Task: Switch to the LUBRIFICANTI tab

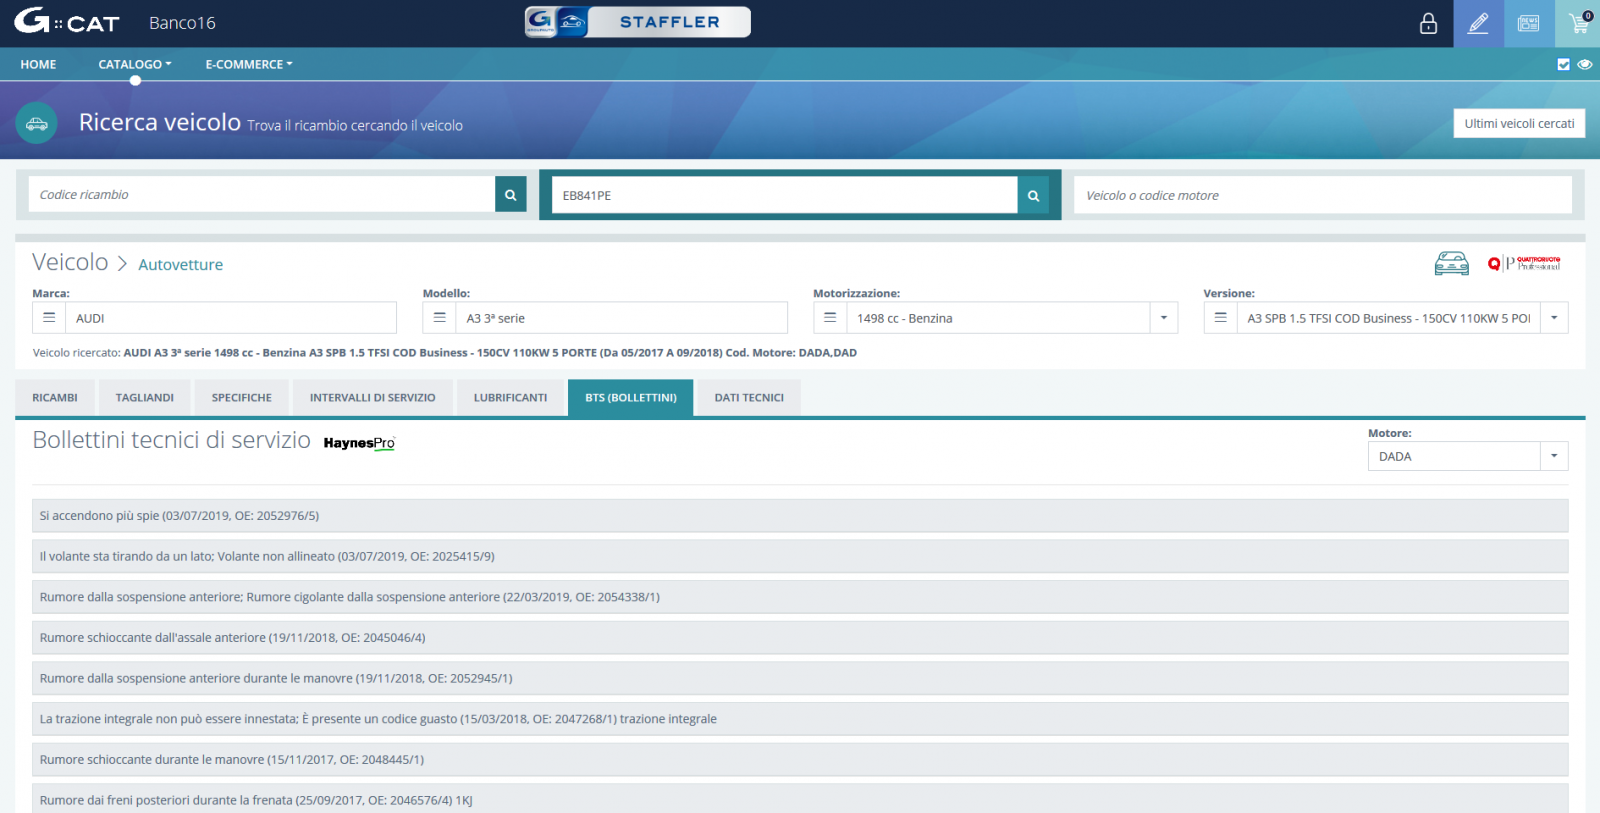Action: click(511, 398)
